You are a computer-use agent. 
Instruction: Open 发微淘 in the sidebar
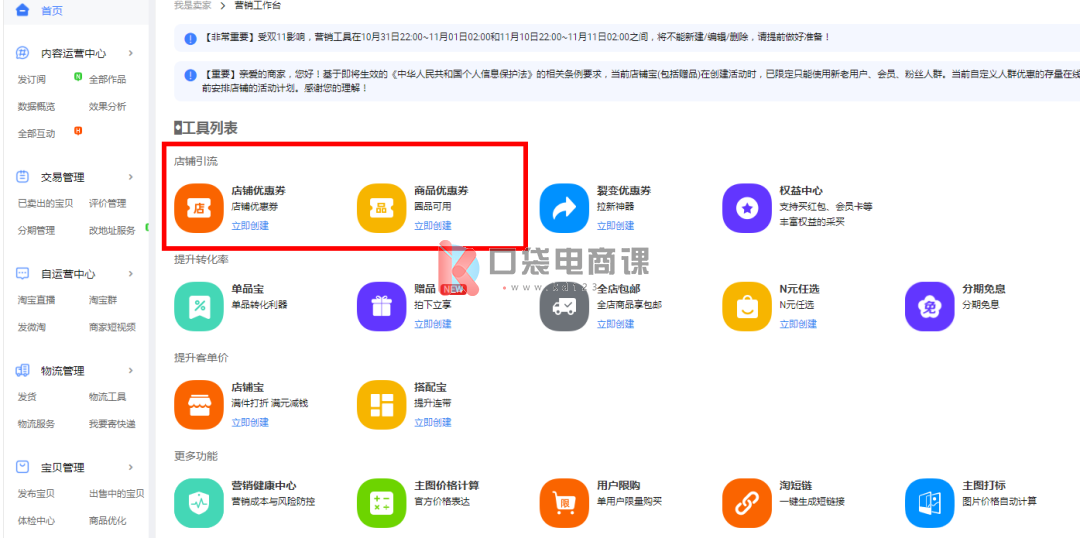pos(32,327)
